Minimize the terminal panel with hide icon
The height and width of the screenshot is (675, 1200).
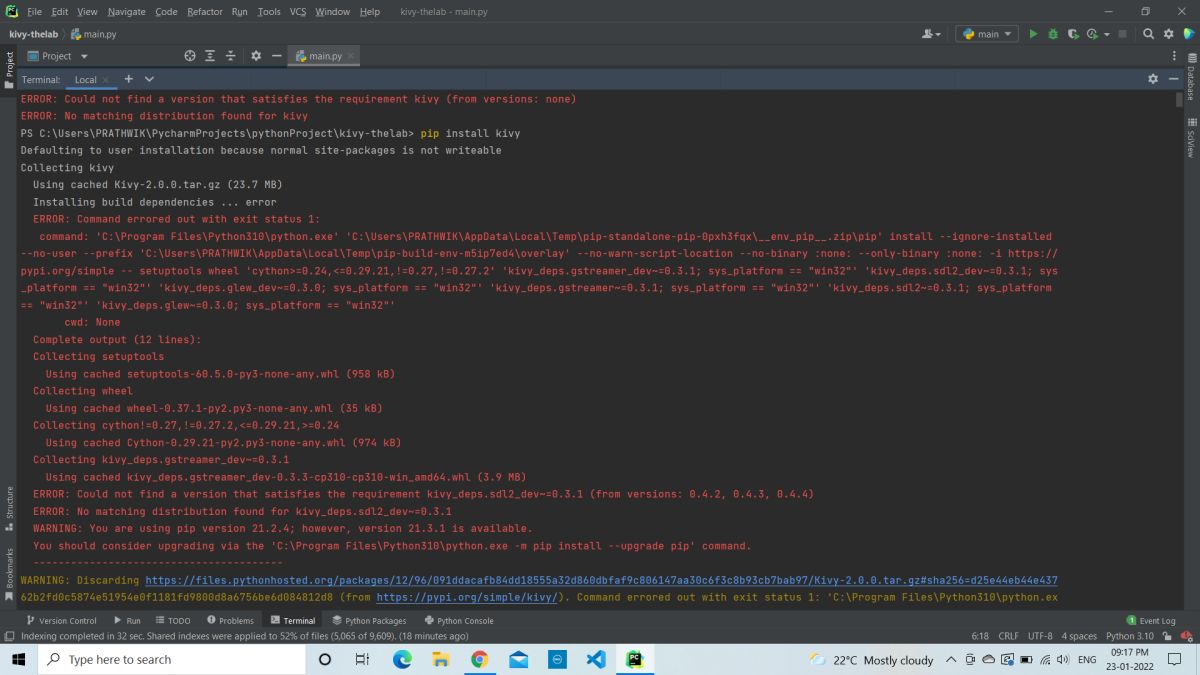pyautogui.click(x=1173, y=79)
